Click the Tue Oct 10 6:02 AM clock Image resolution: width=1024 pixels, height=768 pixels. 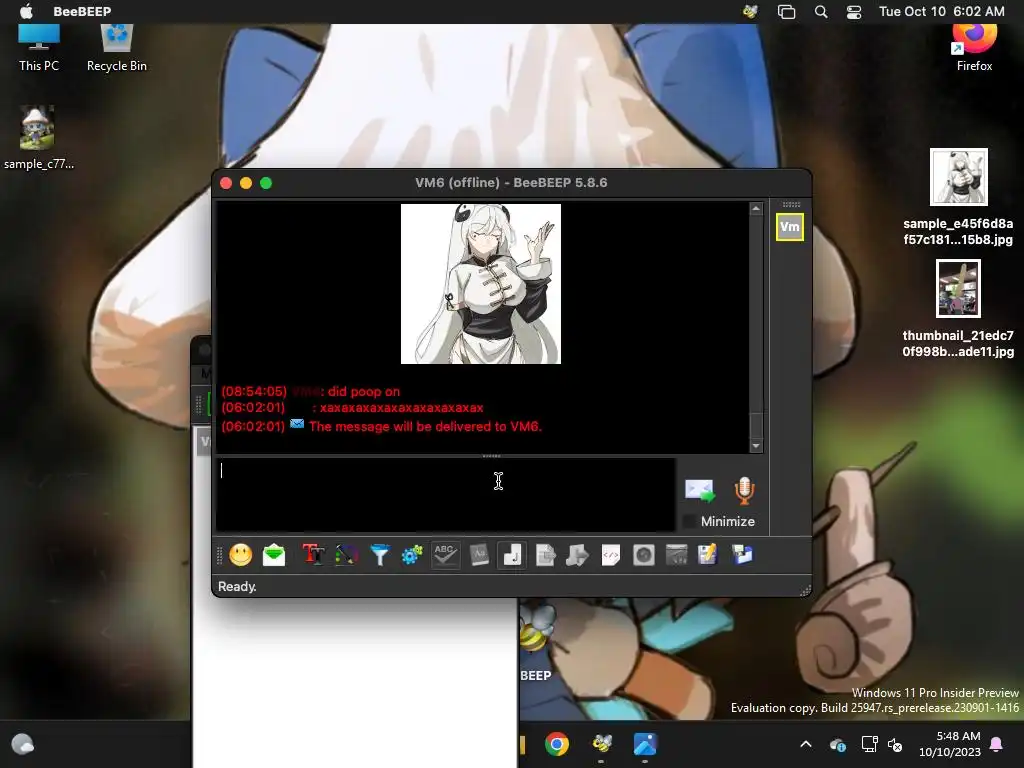tap(941, 11)
